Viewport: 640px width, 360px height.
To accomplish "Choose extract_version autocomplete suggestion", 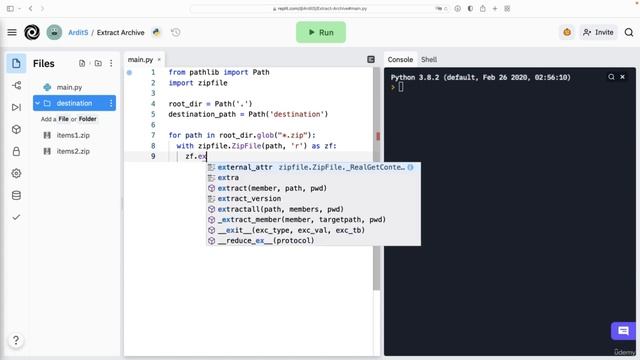I will (x=313, y=199).
